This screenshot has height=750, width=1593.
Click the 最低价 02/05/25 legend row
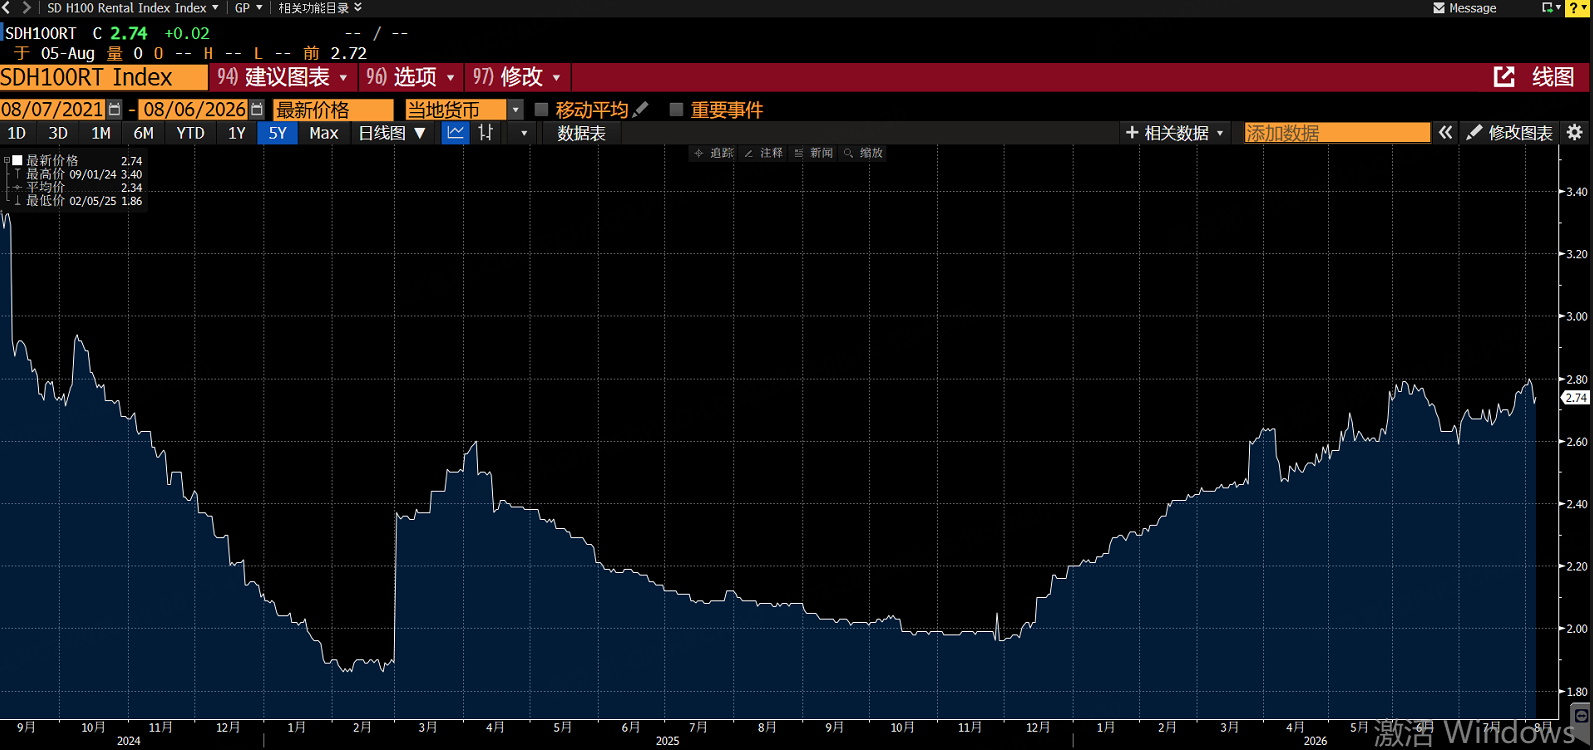point(78,201)
